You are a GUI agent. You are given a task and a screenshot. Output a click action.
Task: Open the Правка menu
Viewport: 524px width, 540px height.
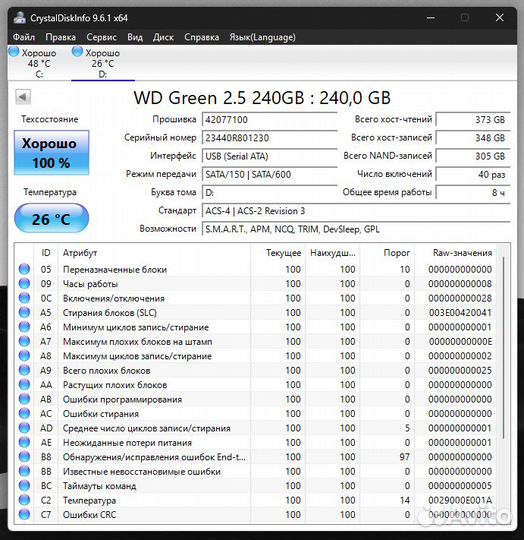pyautogui.click(x=61, y=37)
